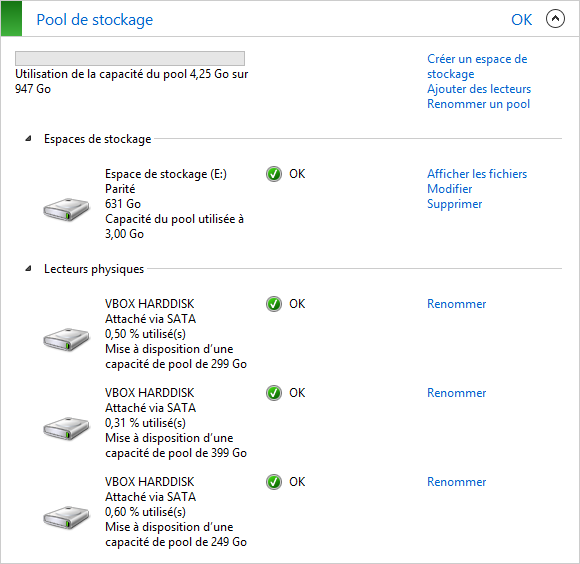This screenshot has height=564, width=580.
Task: Collapse the Pool de stockage chevron button
Action: coord(555,18)
